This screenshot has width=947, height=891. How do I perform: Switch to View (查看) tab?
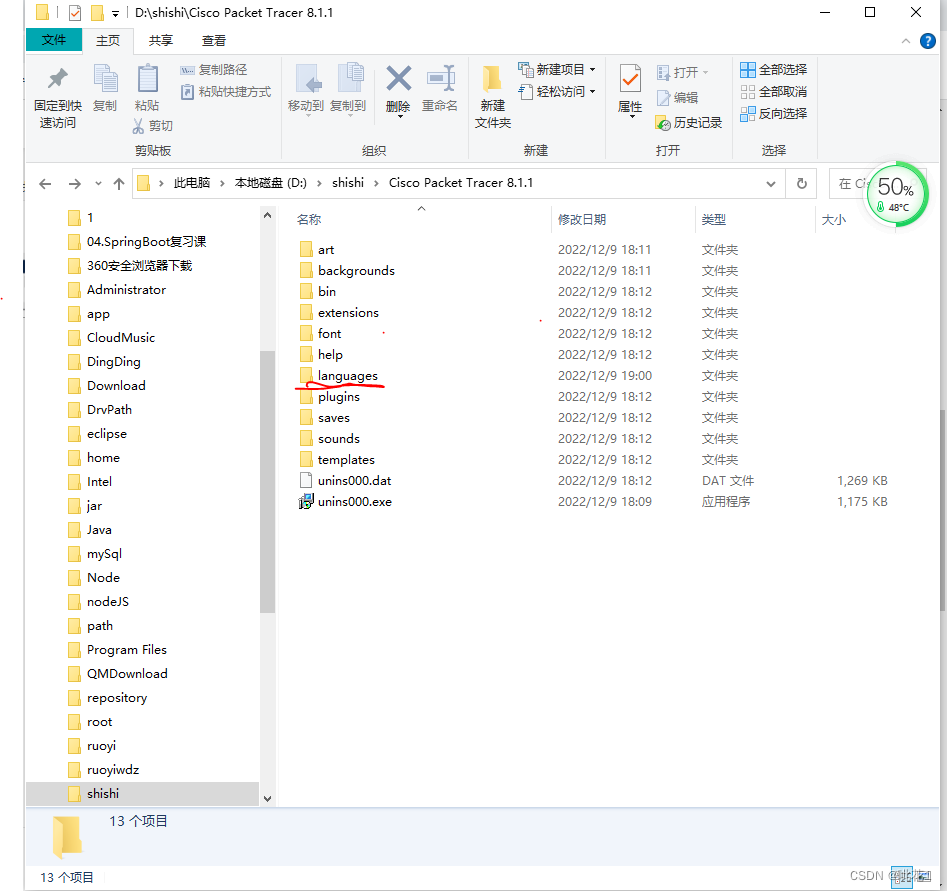click(x=214, y=40)
